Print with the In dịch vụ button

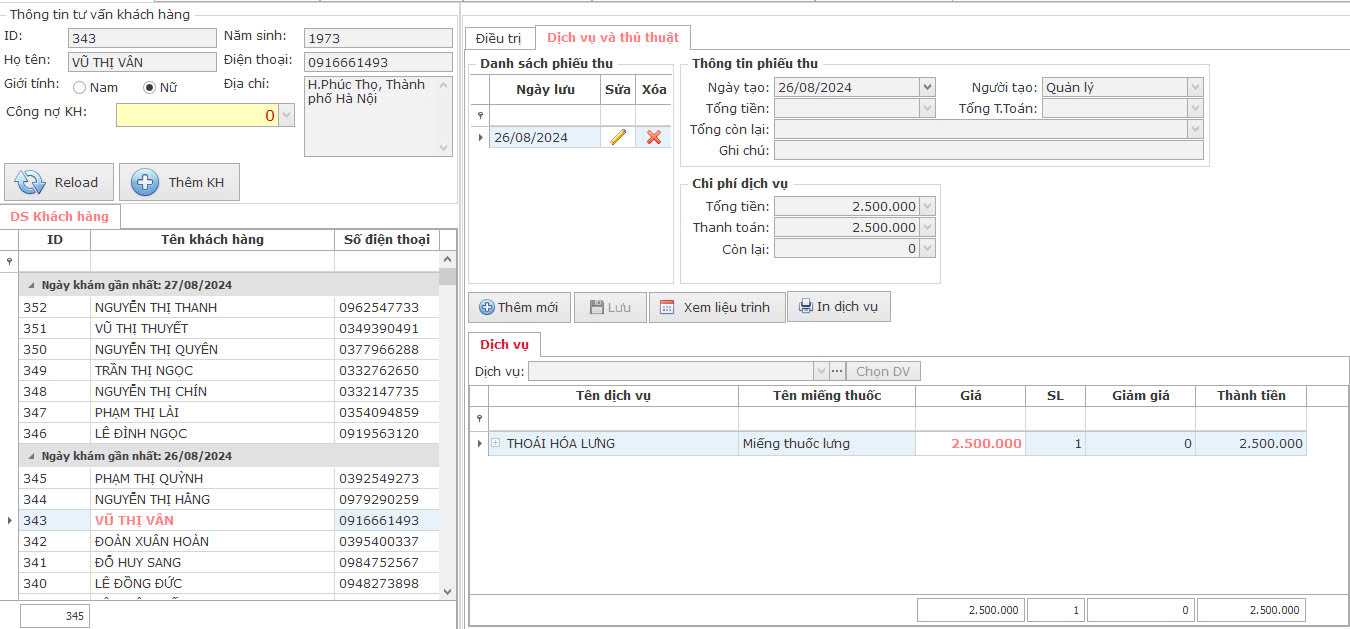838,306
